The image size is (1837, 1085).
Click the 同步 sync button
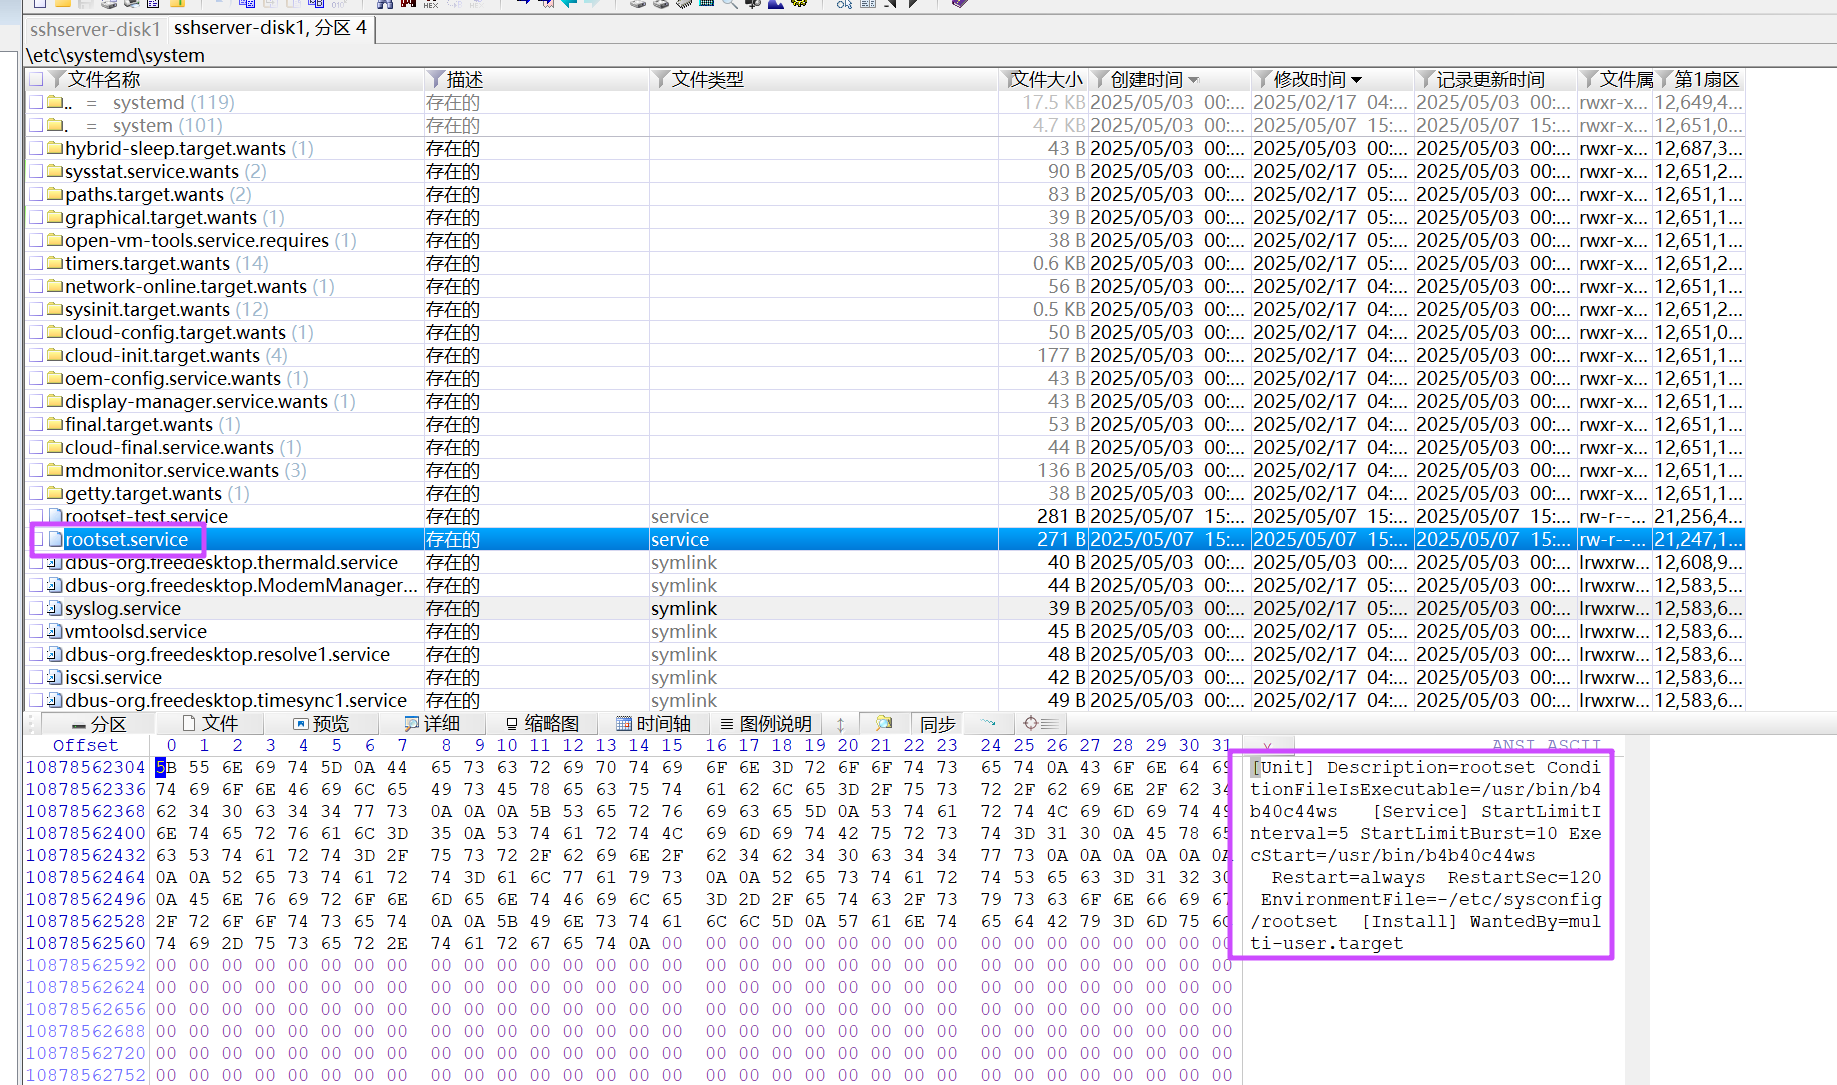pos(937,724)
